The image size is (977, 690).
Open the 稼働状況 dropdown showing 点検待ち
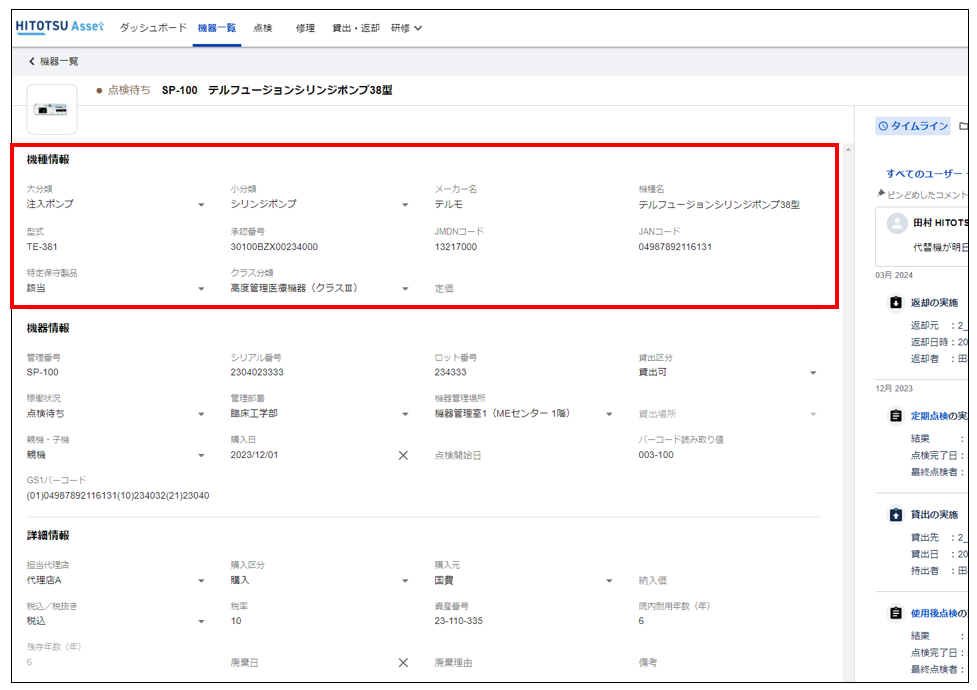pos(116,413)
